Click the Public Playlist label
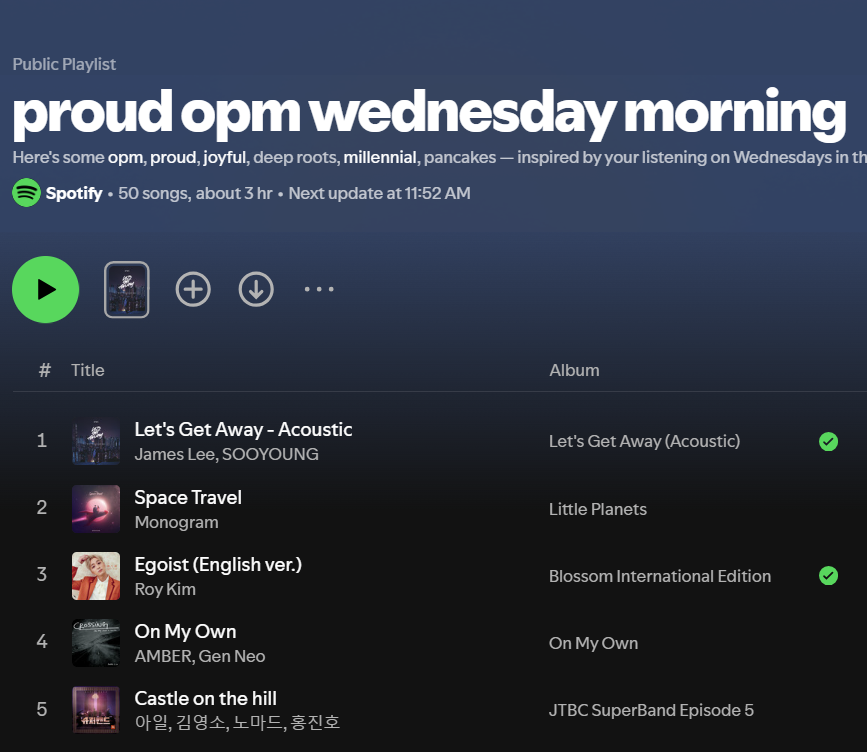 coord(64,64)
